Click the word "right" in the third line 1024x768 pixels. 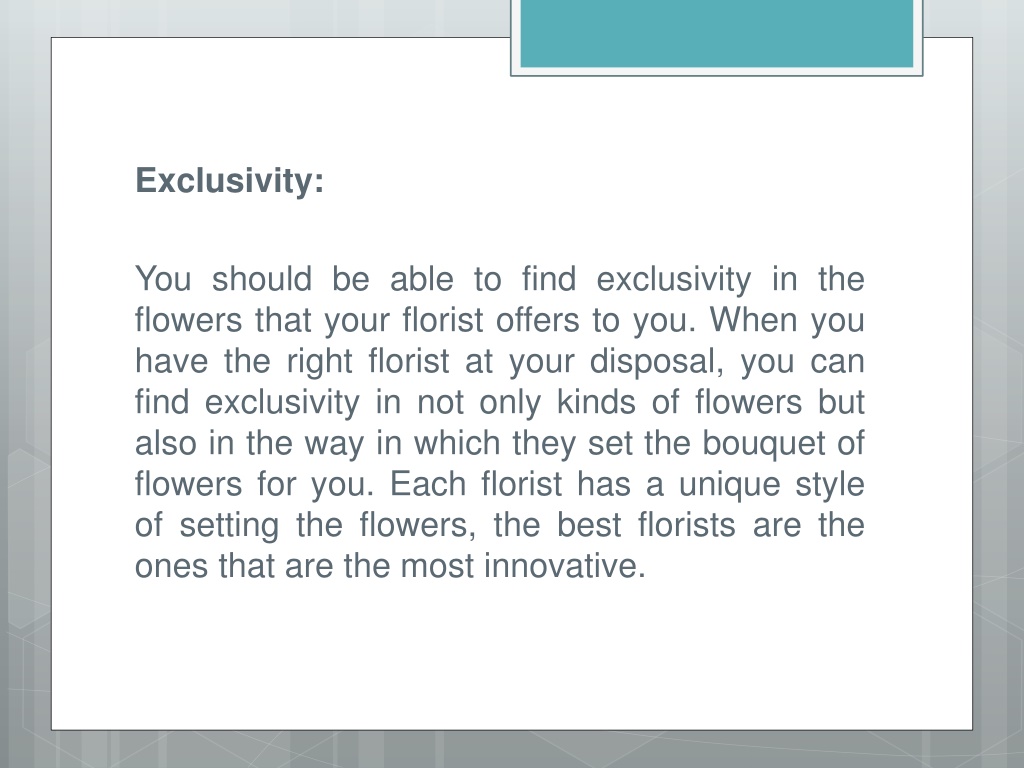click(319, 362)
